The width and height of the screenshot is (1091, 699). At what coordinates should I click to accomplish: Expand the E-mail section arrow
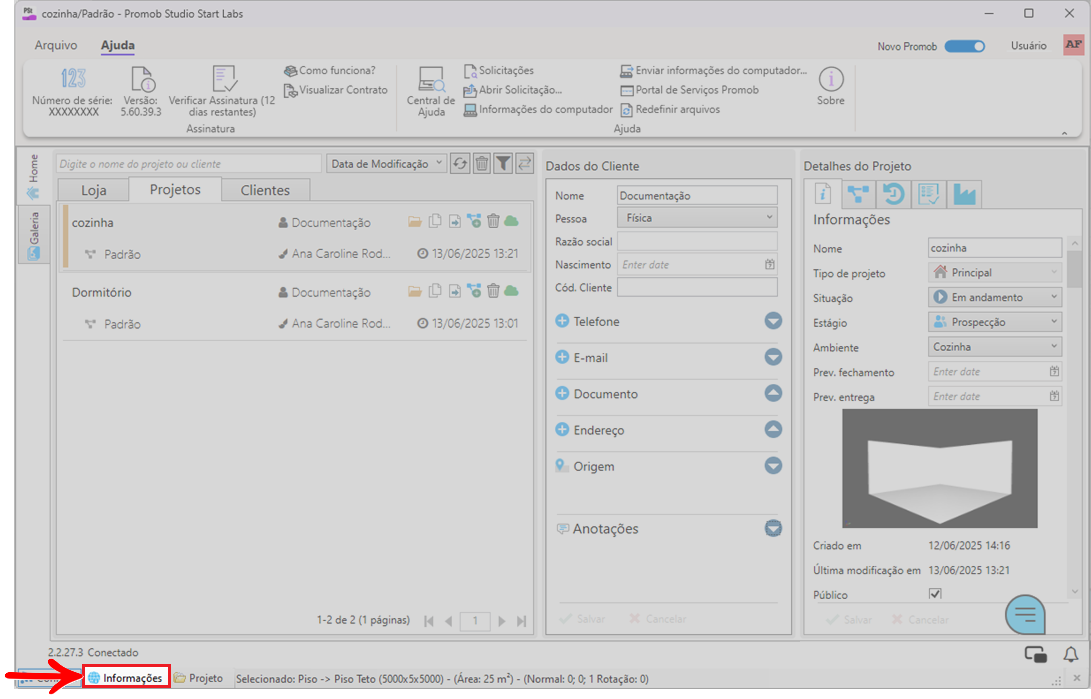(x=773, y=357)
